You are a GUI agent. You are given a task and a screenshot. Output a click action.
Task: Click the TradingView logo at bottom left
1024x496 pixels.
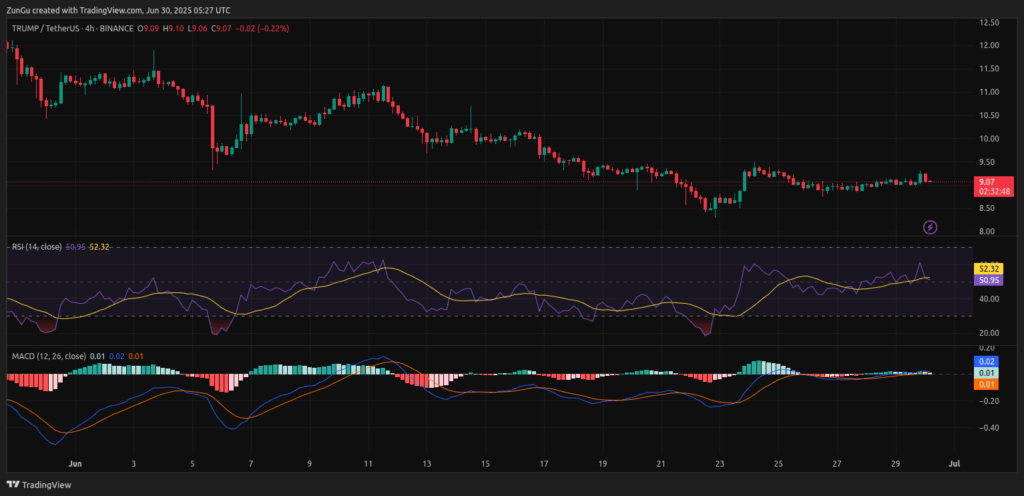[x=39, y=485]
